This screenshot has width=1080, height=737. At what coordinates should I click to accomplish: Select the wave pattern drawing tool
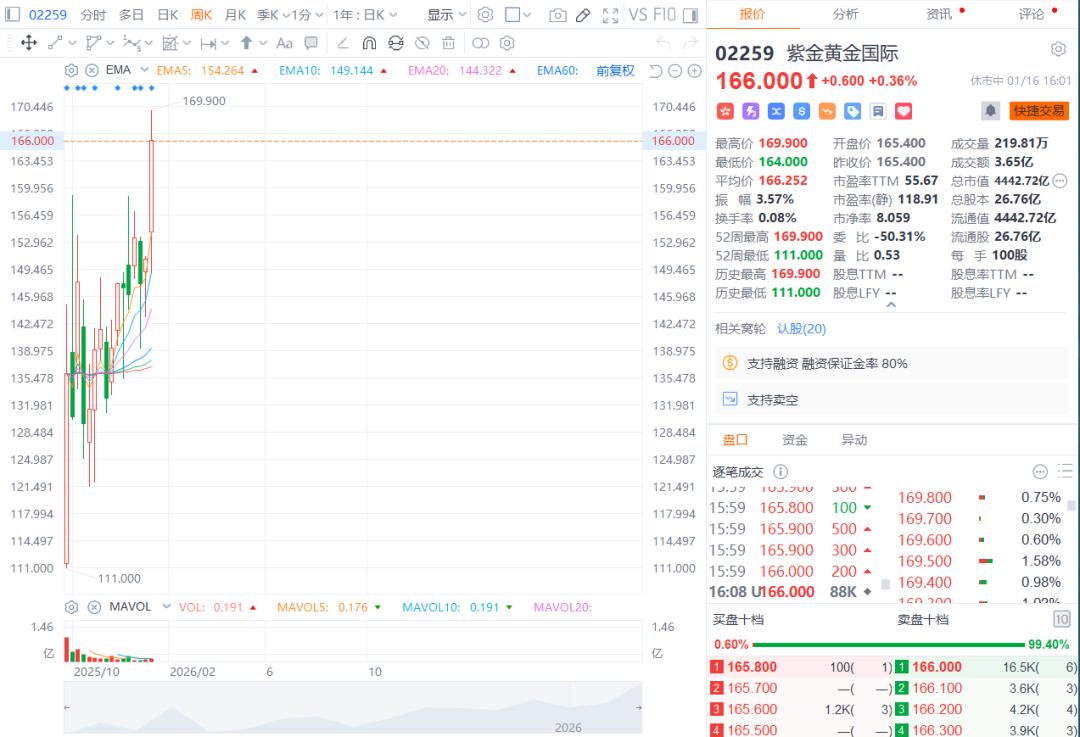point(132,43)
